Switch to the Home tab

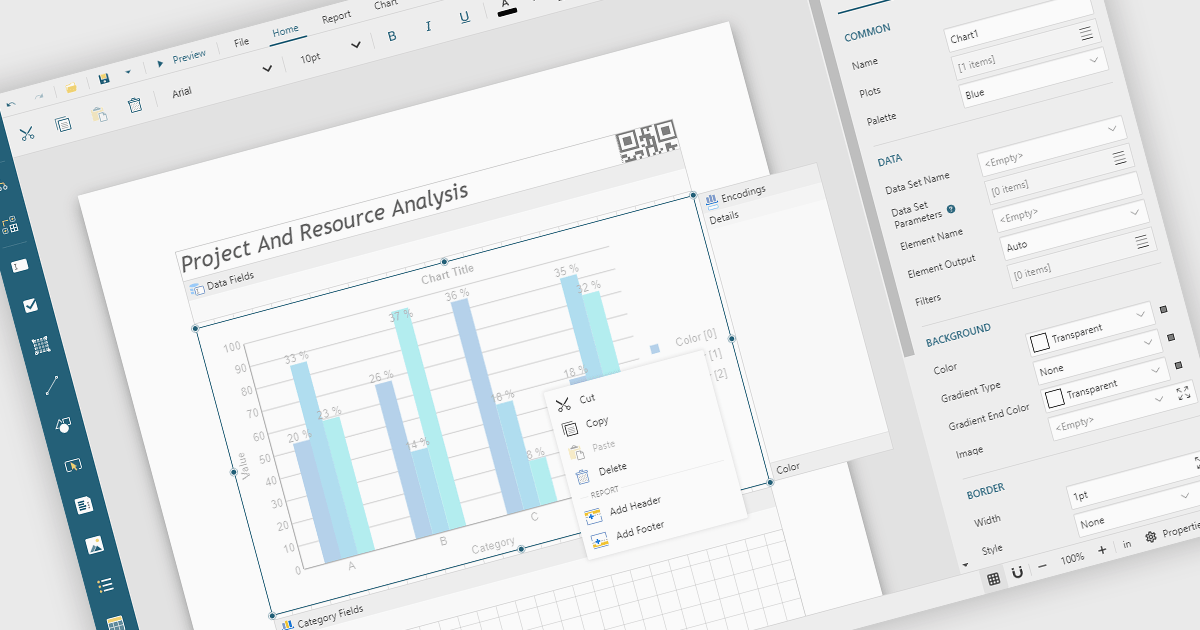pos(285,31)
